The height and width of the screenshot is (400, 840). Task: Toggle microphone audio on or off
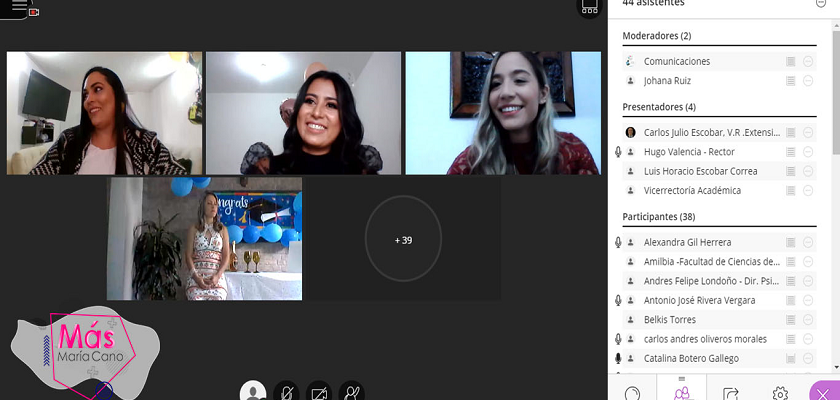(x=286, y=391)
